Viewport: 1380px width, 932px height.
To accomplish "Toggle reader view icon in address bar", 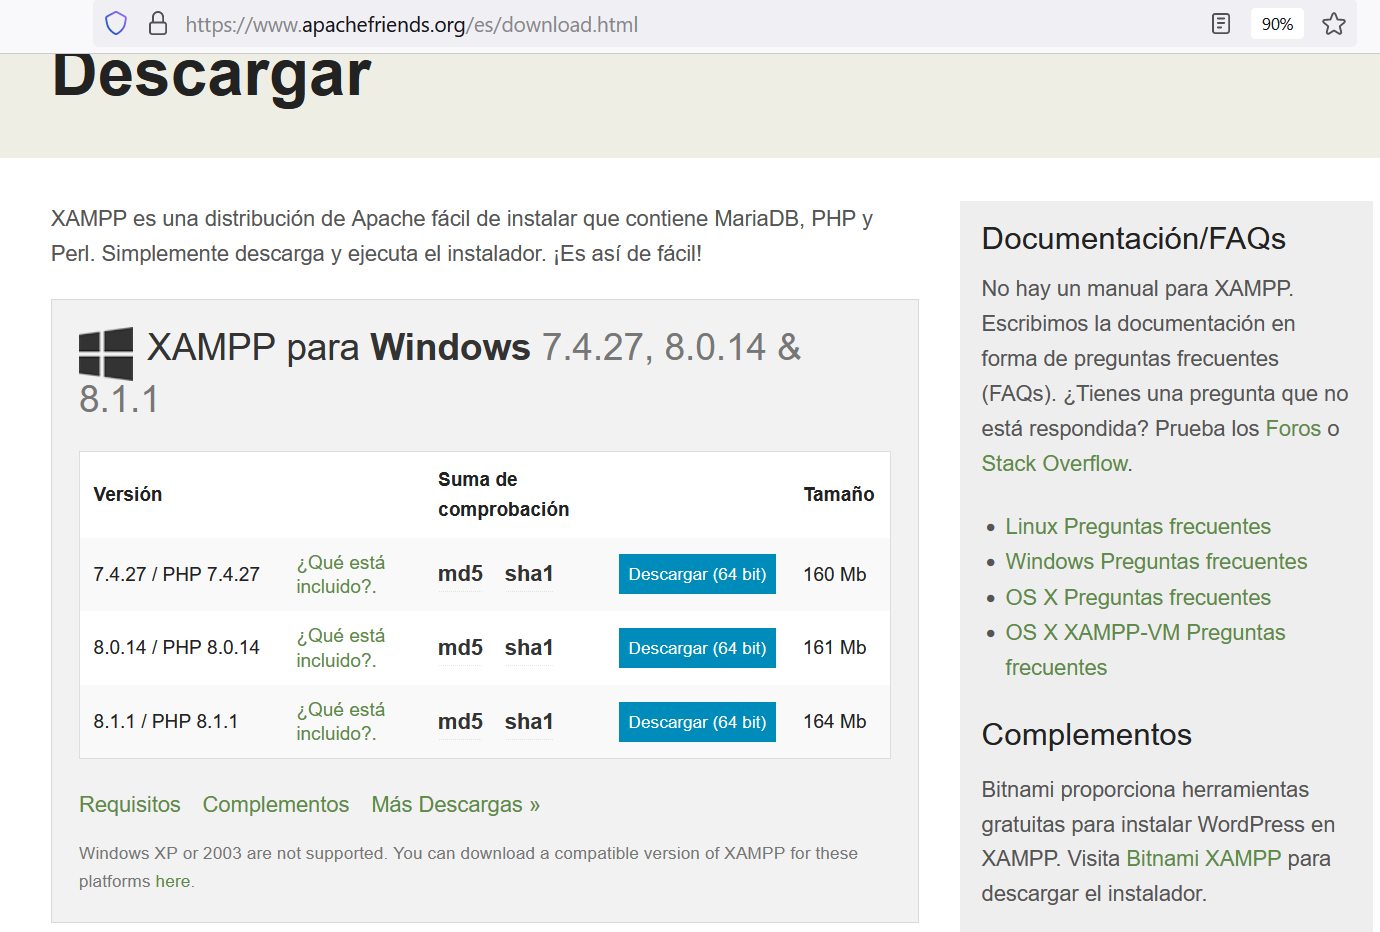I will click(1220, 24).
